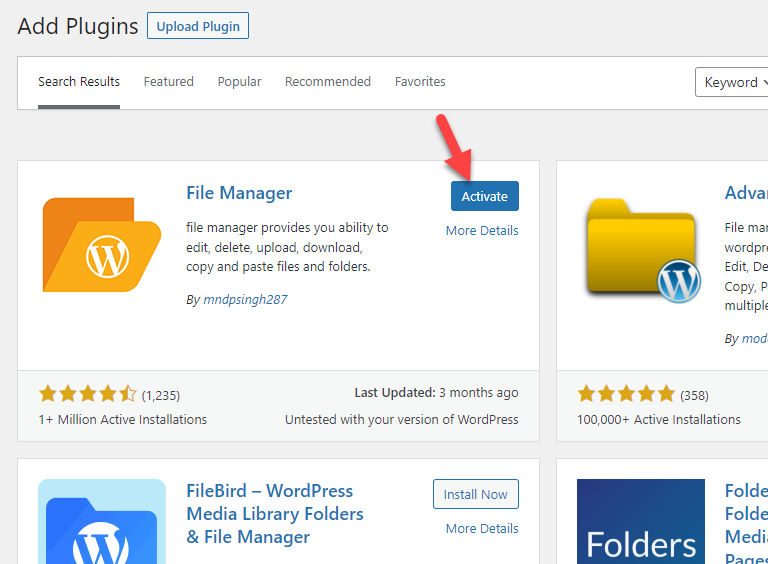This screenshot has height=564, width=768.
Task: Click '100,000+ Active Installations' text
Action: click(x=659, y=420)
